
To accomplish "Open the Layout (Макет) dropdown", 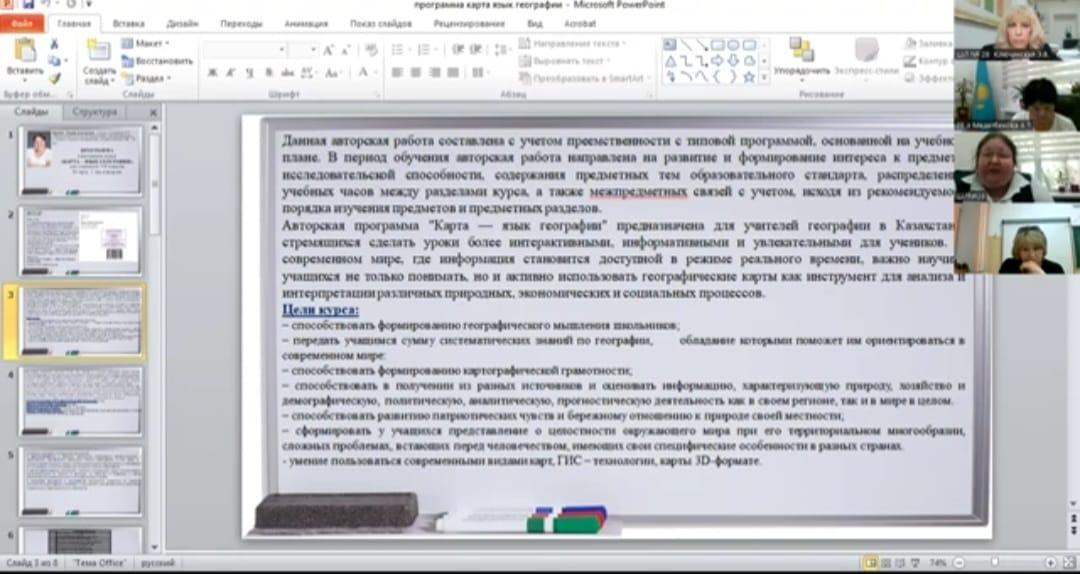I will pos(145,44).
